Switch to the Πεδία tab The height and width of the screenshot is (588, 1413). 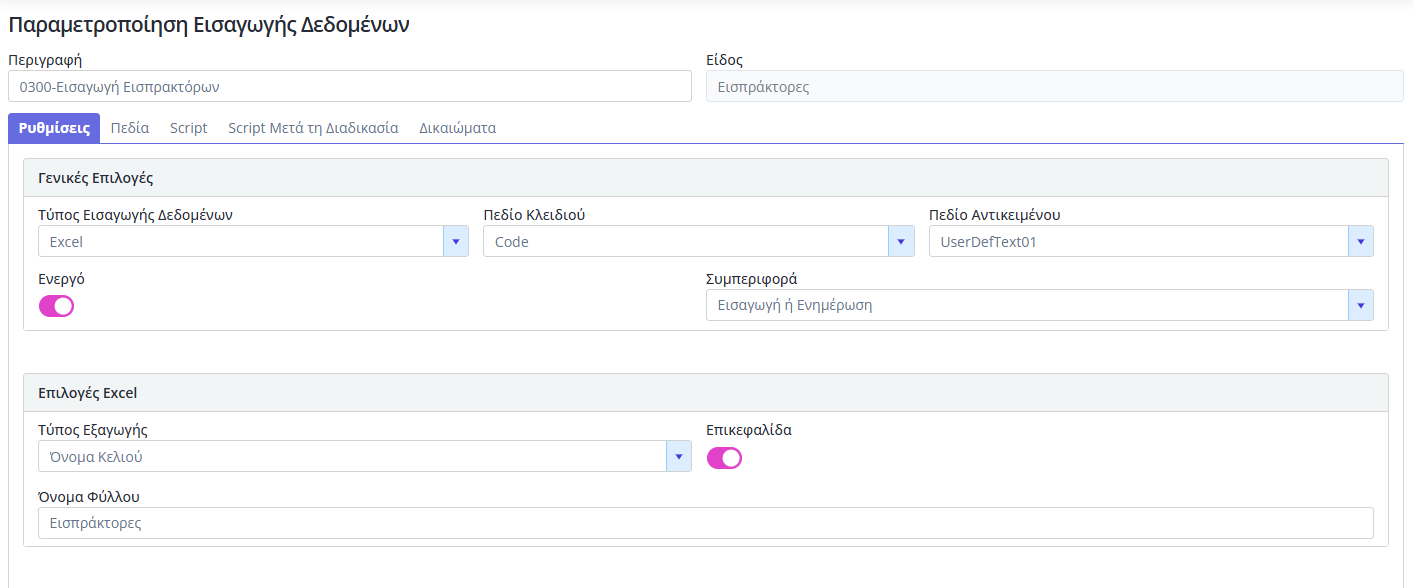coord(130,128)
